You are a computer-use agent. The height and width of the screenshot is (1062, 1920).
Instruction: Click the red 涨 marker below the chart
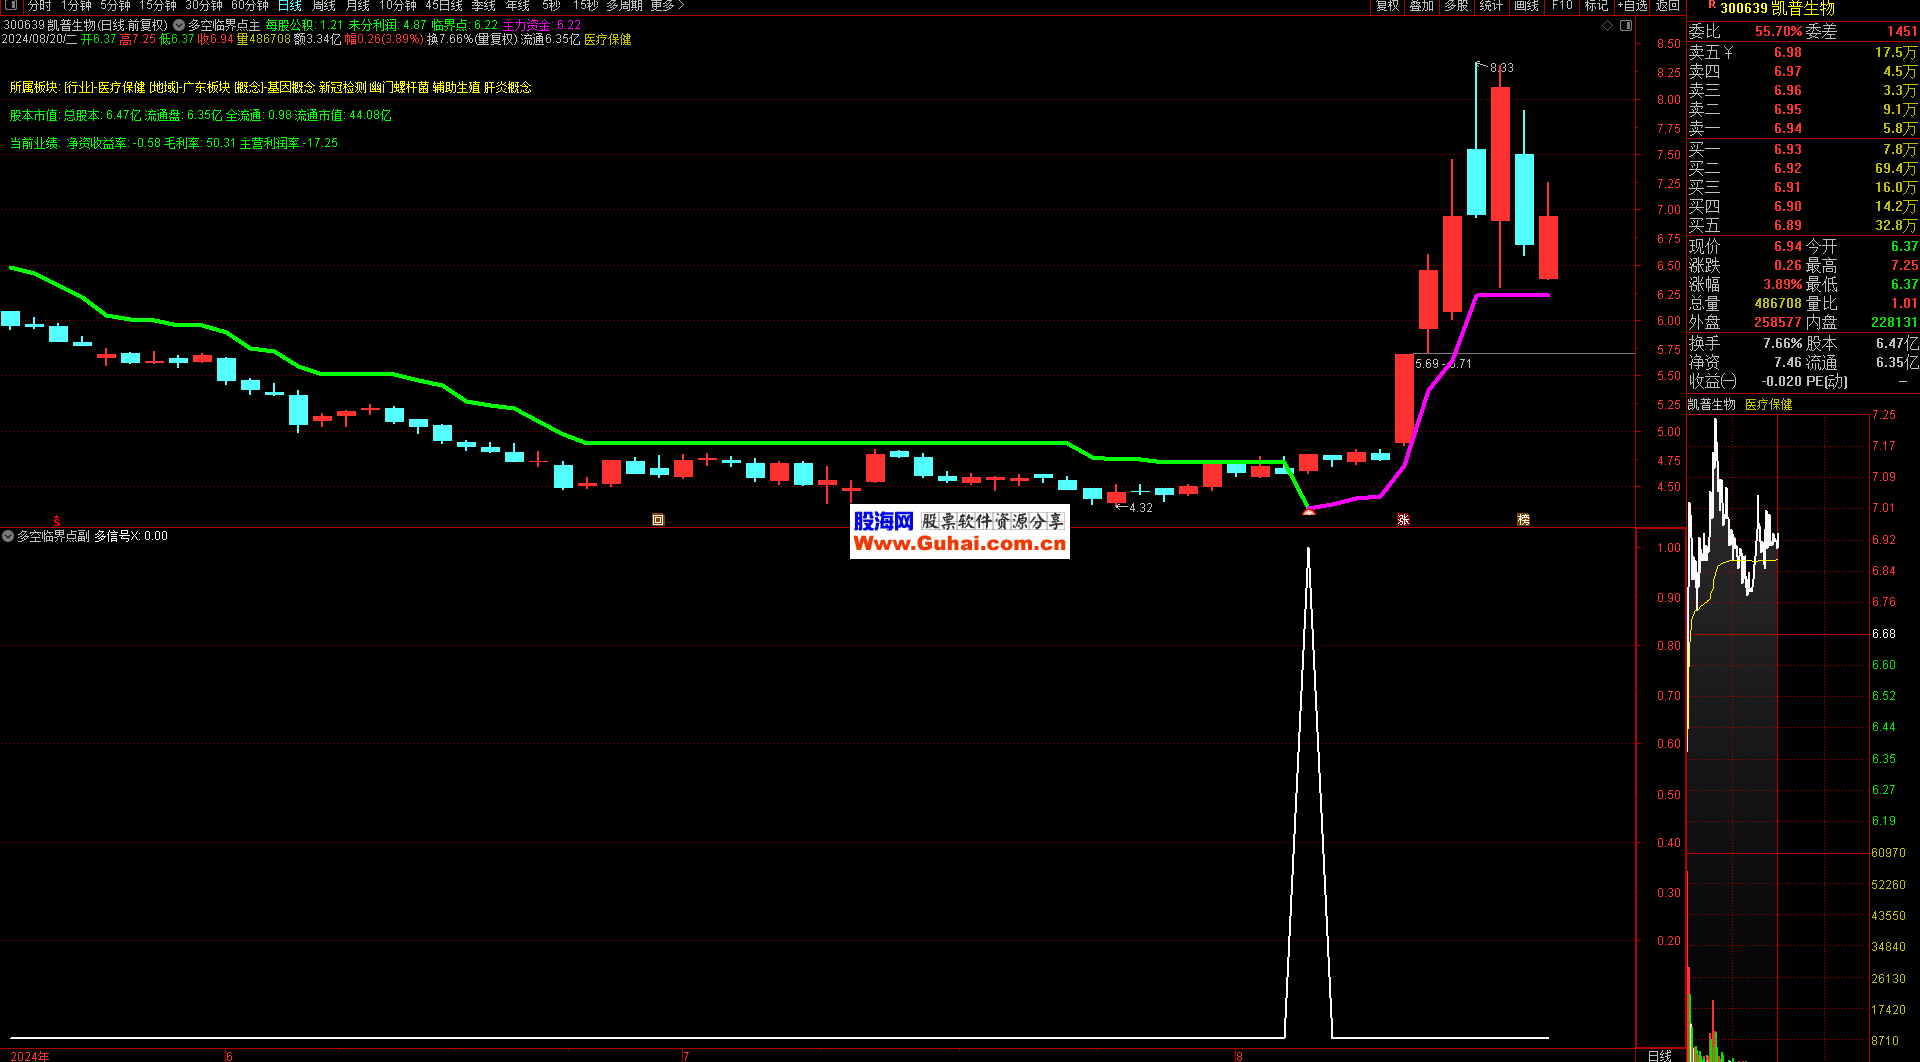tap(1403, 520)
